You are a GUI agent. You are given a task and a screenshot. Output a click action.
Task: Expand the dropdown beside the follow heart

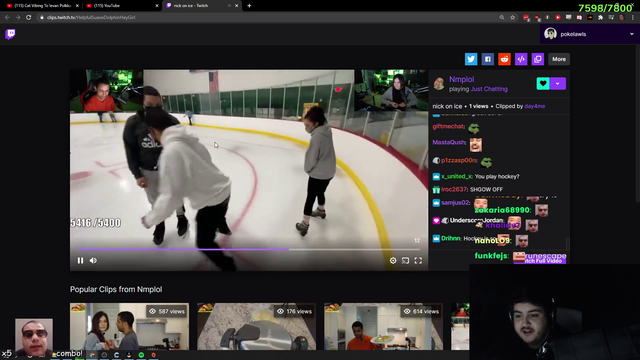(x=558, y=83)
